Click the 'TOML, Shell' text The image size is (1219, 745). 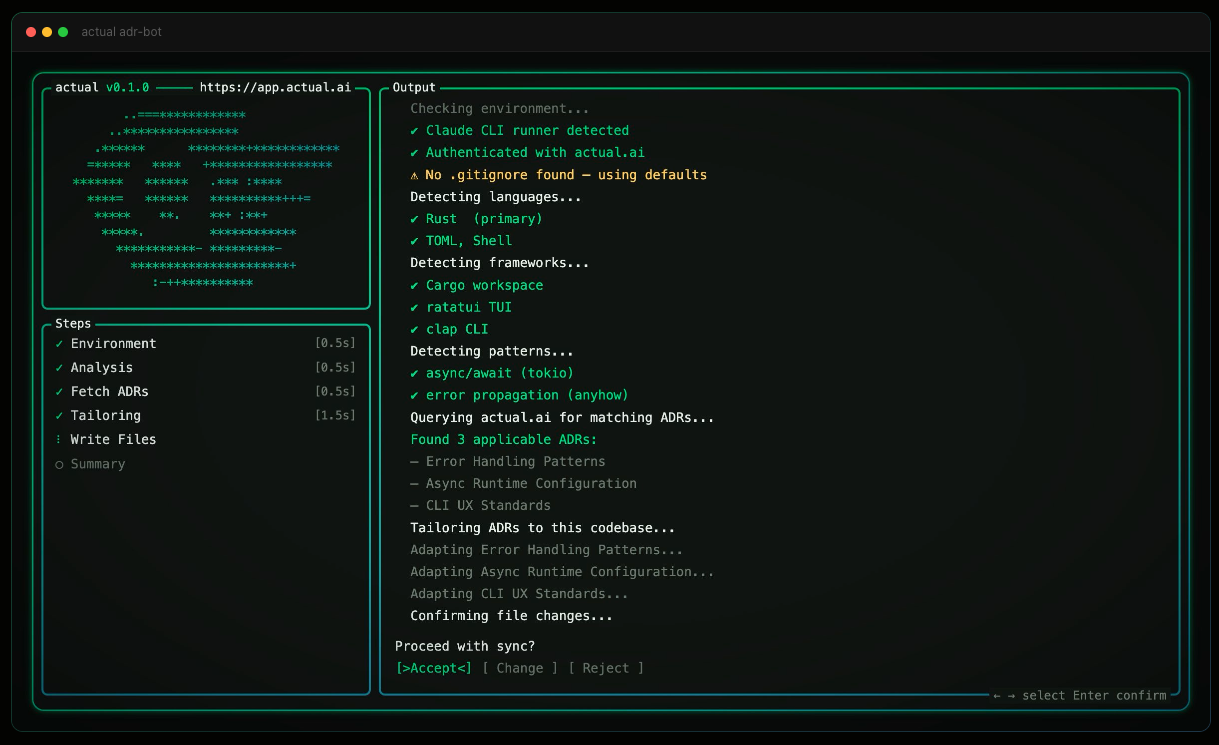469,240
